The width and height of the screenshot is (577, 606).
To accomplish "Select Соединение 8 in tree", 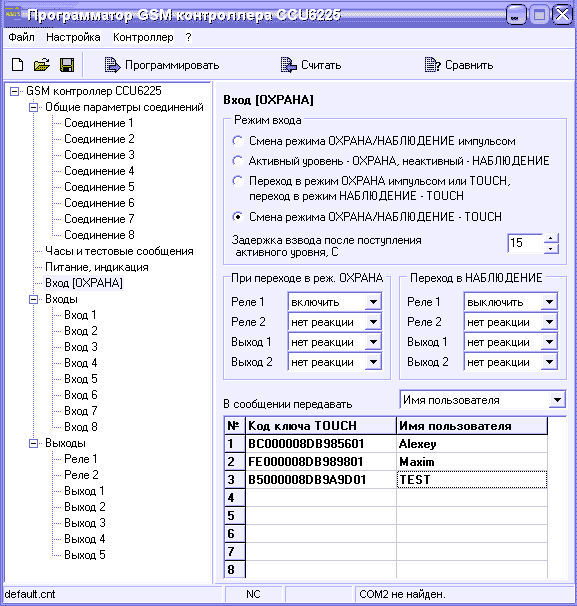I will [99, 235].
